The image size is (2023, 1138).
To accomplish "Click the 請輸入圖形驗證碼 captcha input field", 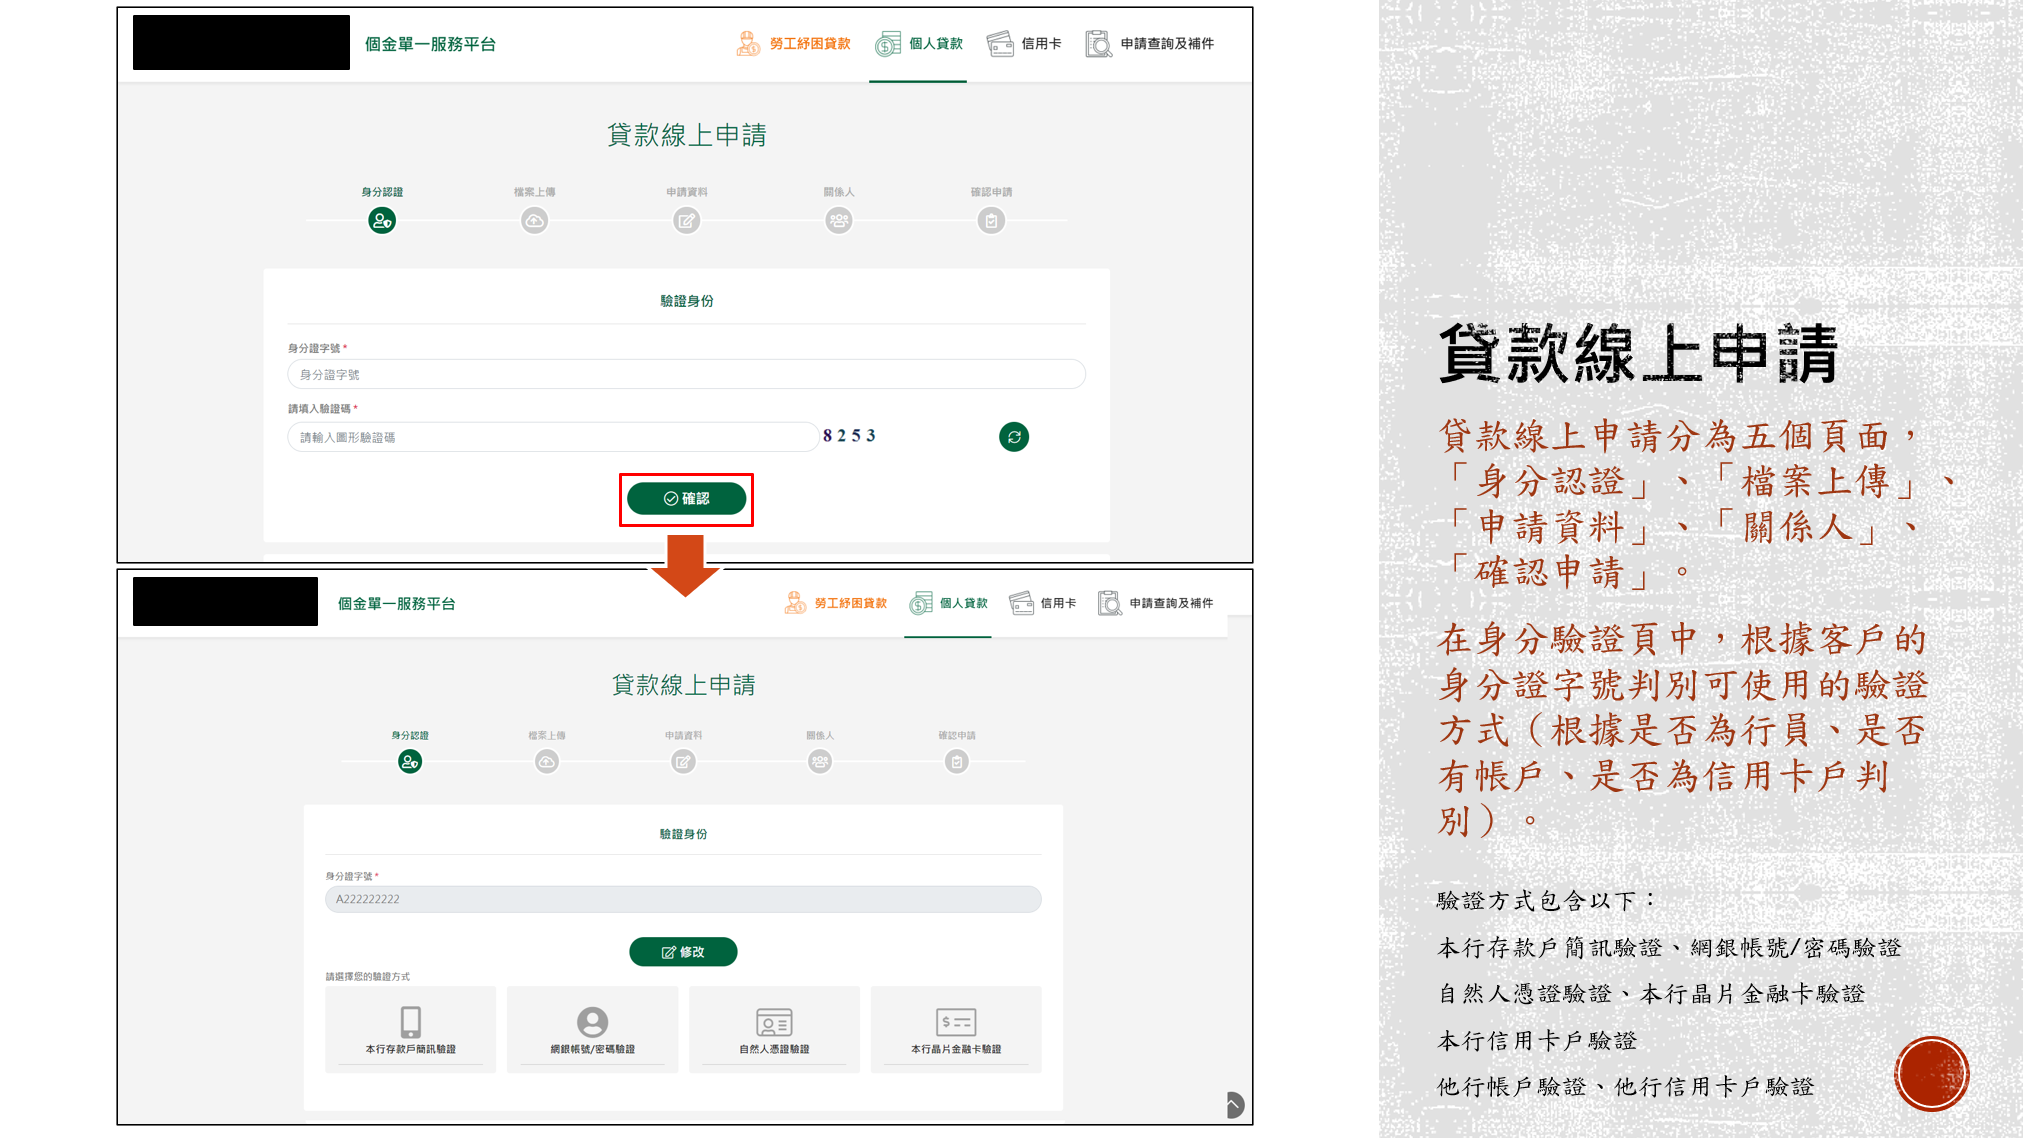I will pos(553,437).
